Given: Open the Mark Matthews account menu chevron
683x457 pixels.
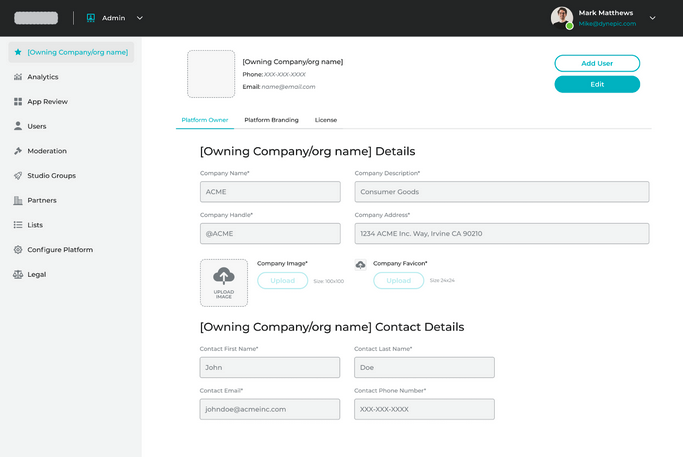Looking at the screenshot, I should (652, 18).
